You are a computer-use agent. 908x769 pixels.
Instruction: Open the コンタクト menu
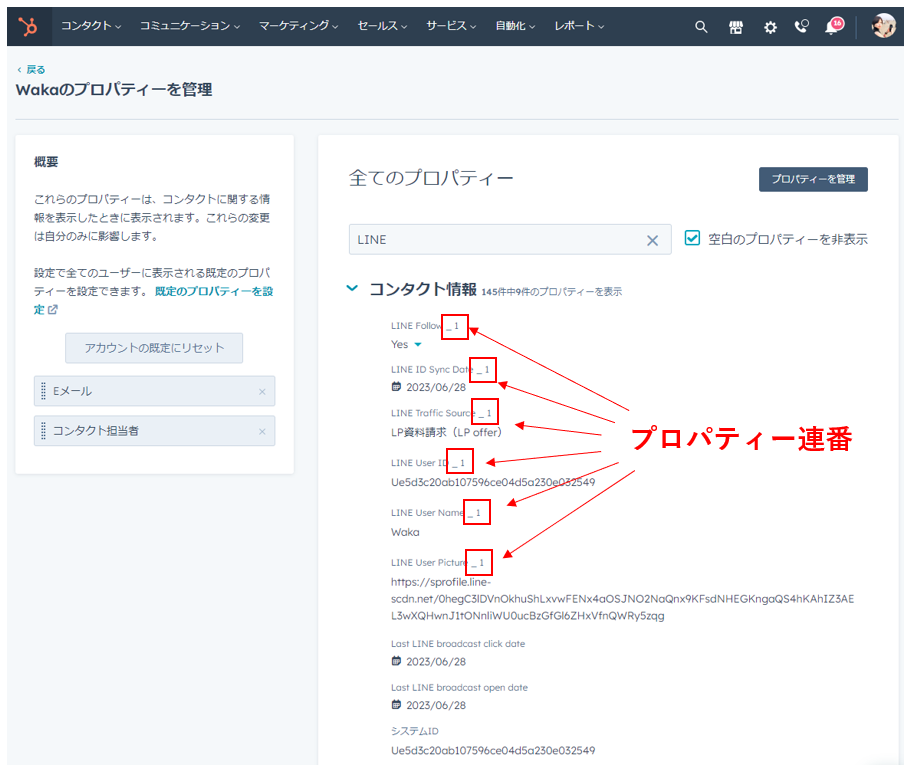click(x=90, y=26)
